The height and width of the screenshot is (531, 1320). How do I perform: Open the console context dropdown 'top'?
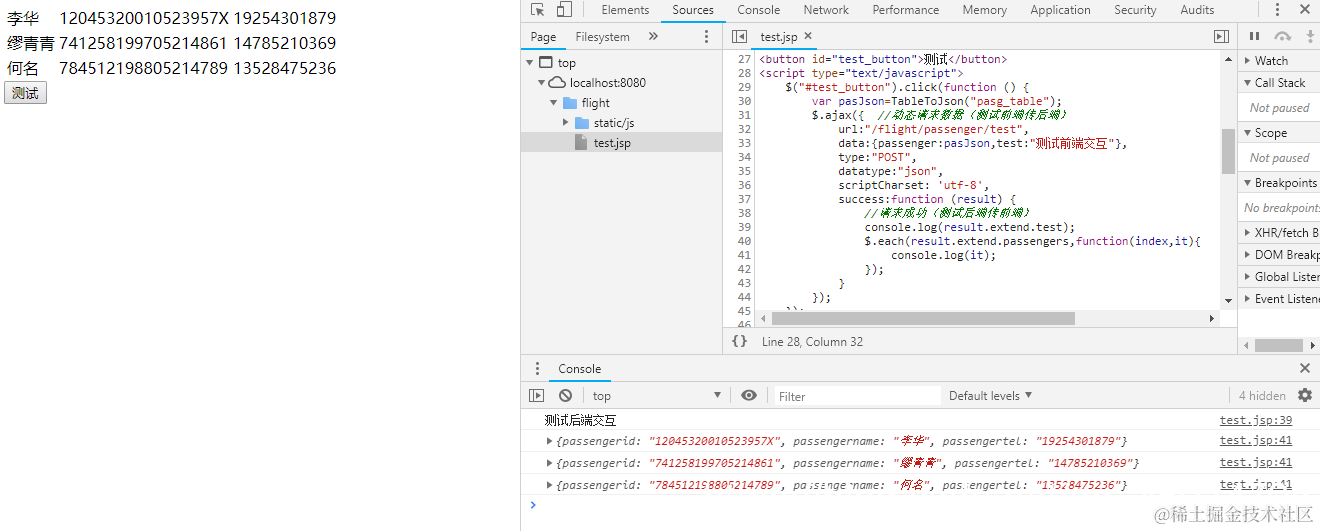coord(656,396)
